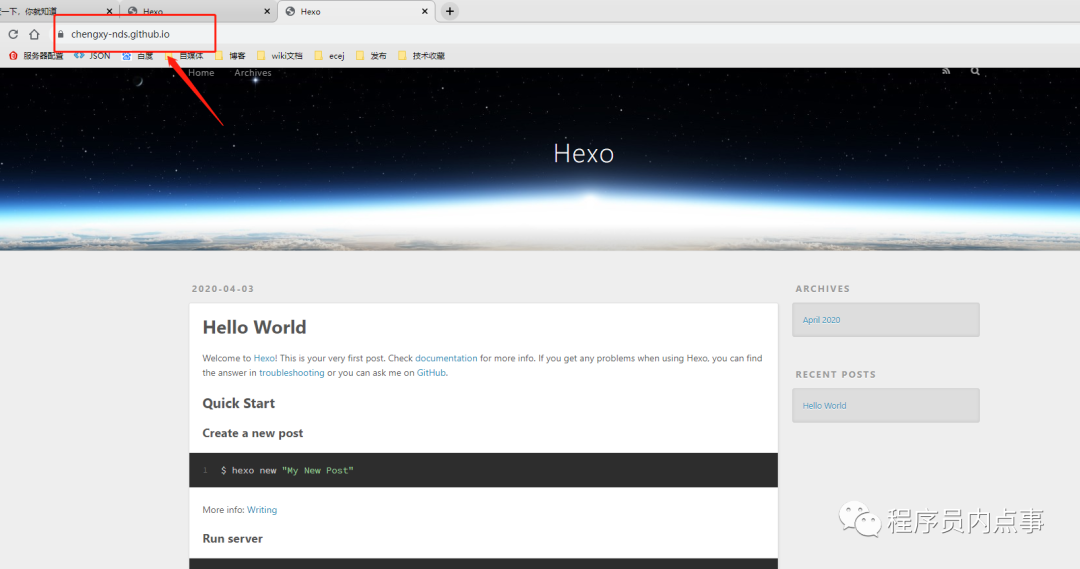Image resolution: width=1080 pixels, height=569 pixels.
Task: Click the ARCHIVES sidebar heading
Action: coord(822,289)
